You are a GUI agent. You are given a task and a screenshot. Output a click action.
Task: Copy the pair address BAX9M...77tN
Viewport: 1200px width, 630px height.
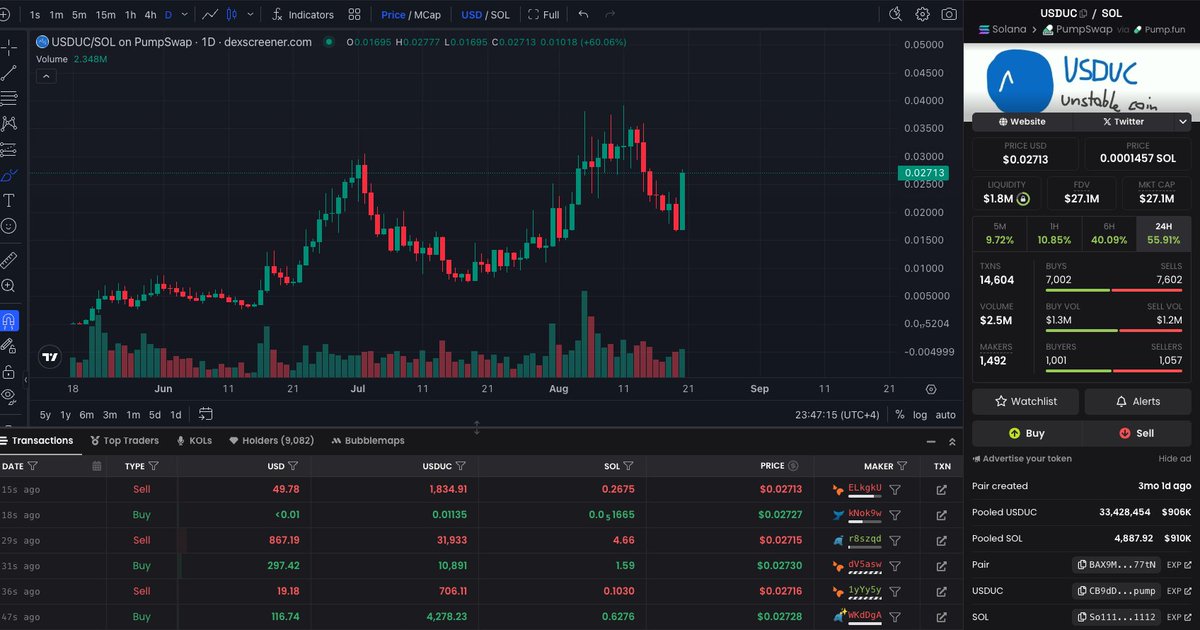tap(1118, 565)
